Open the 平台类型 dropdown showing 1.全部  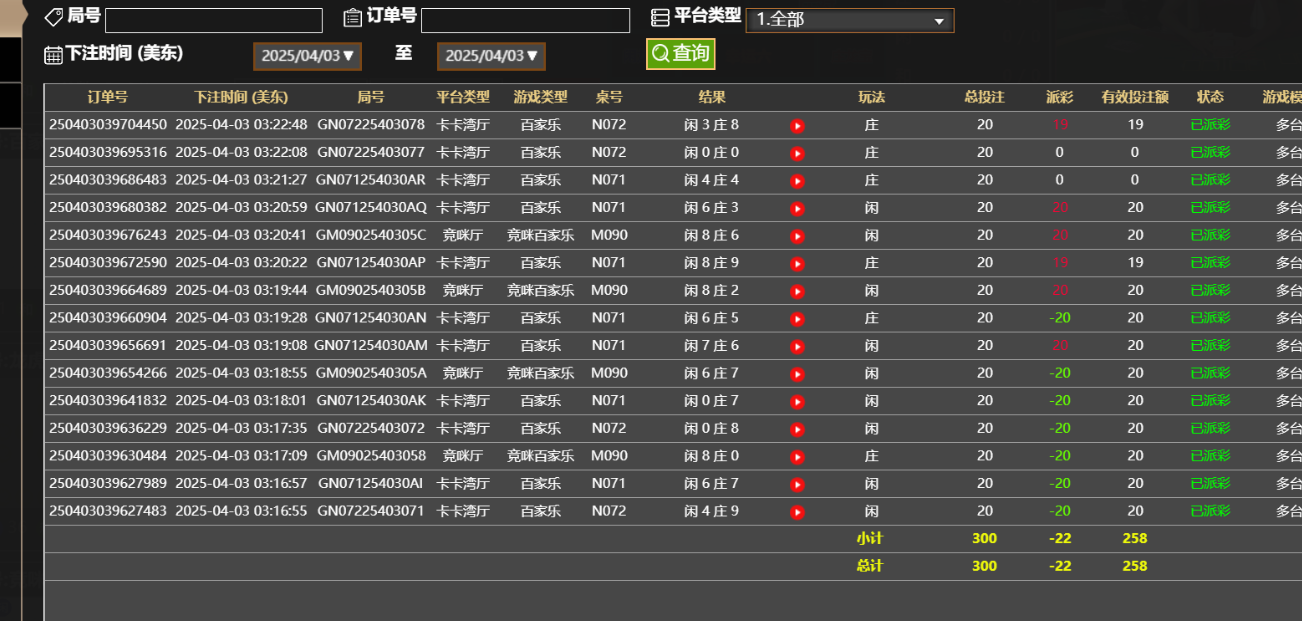point(849,20)
